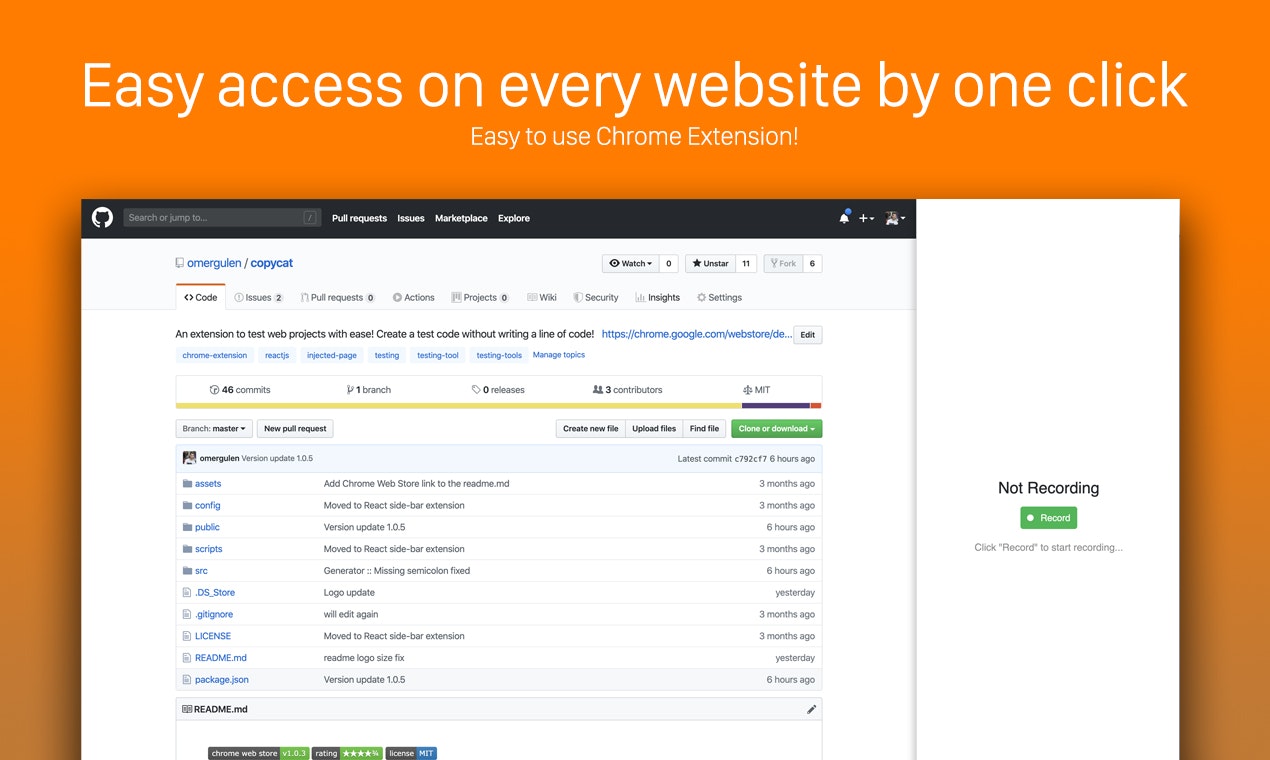Switch to the Code tab
Image resolution: width=1270 pixels, height=760 pixels.
coord(201,297)
